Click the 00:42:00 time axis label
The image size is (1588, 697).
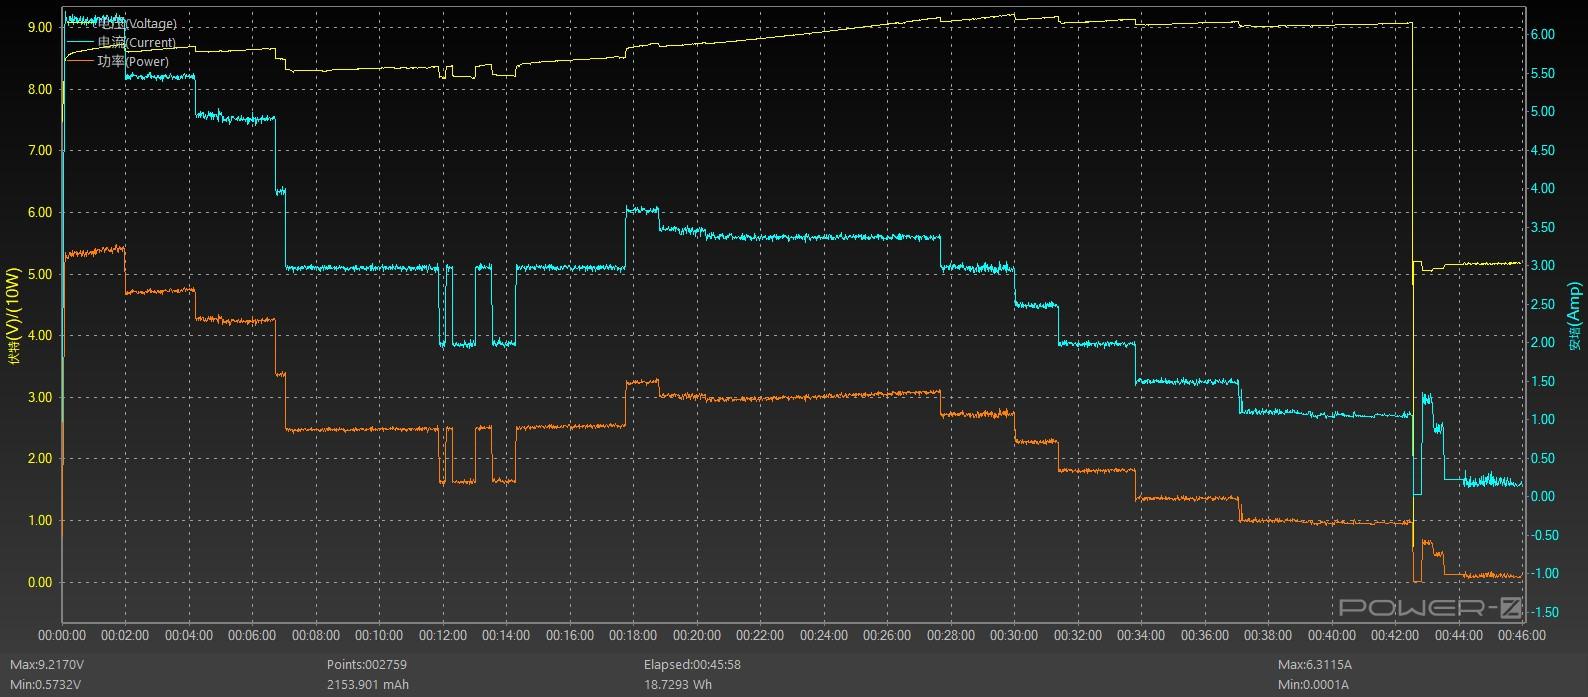pyautogui.click(x=1395, y=636)
